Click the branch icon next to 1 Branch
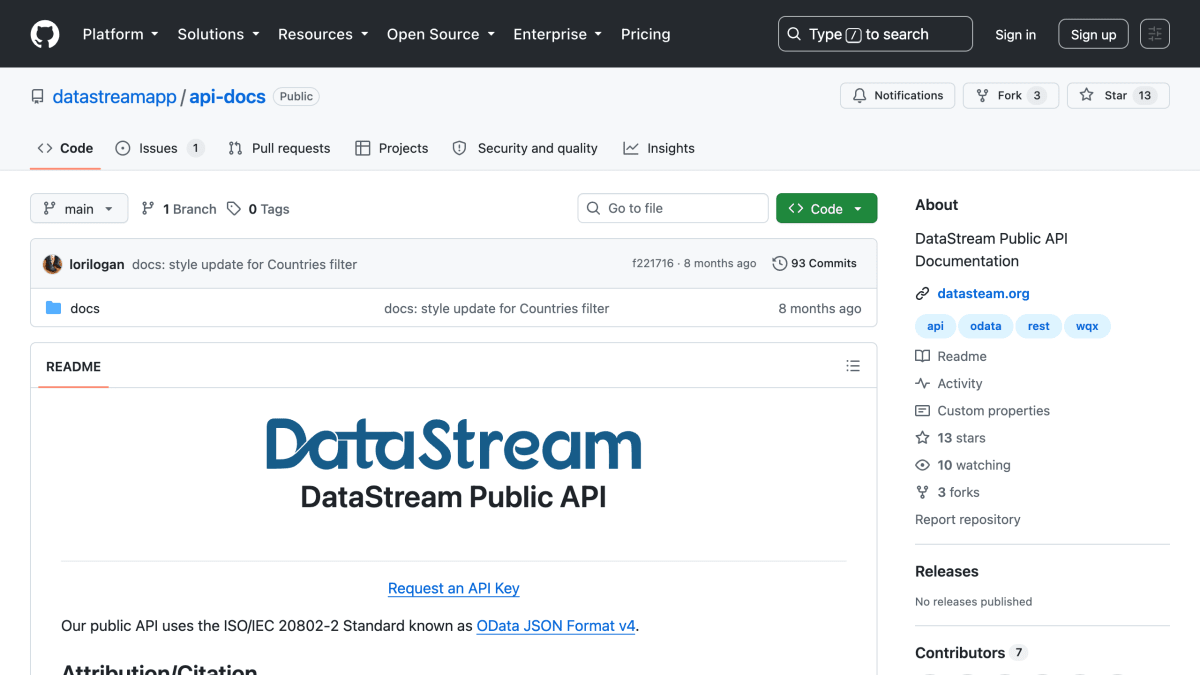 [x=148, y=209]
